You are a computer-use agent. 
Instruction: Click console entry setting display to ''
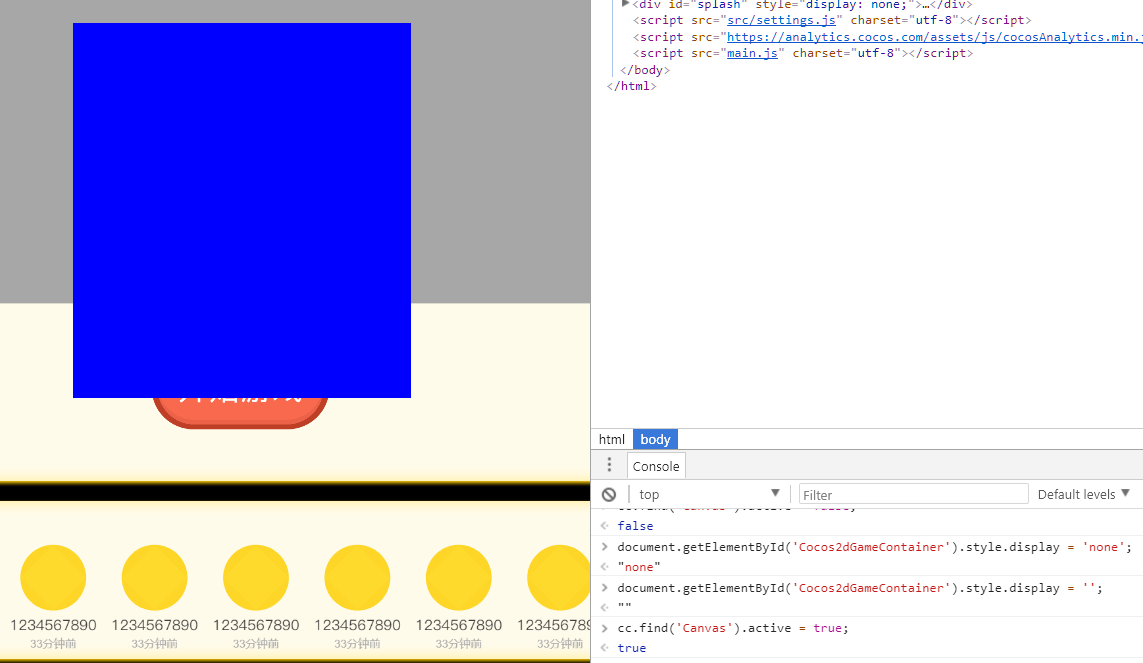859,588
